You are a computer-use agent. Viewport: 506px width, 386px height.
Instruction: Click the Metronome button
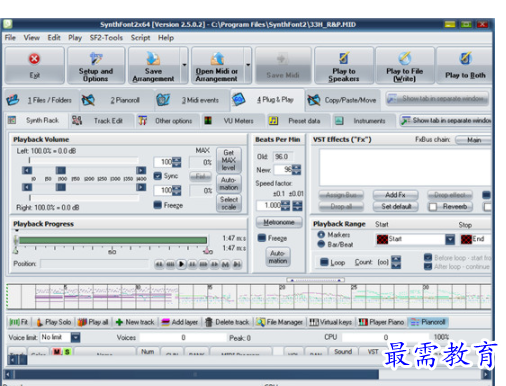(279, 222)
